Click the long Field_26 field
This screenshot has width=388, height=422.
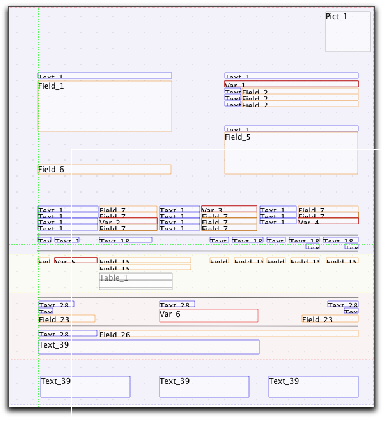tap(229, 334)
